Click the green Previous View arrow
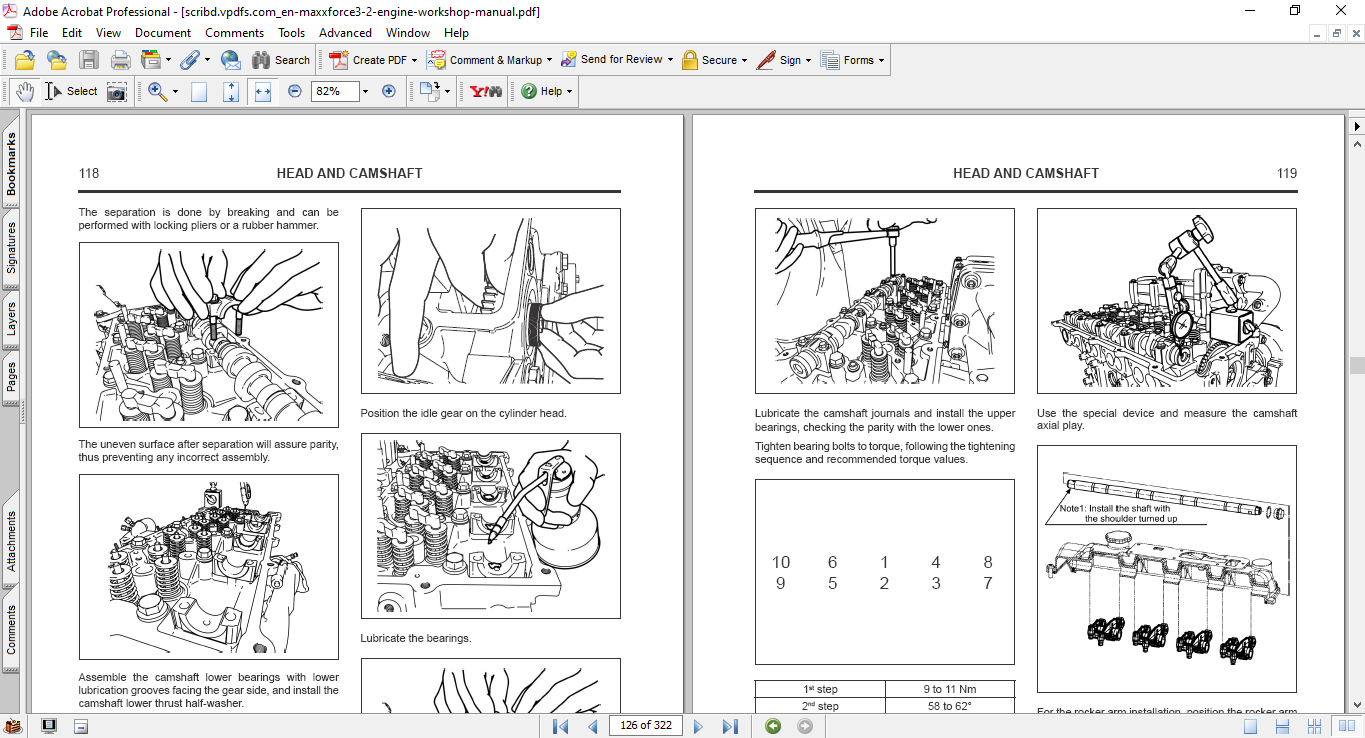Screen dimensions: 1365x738 [x=773, y=726]
